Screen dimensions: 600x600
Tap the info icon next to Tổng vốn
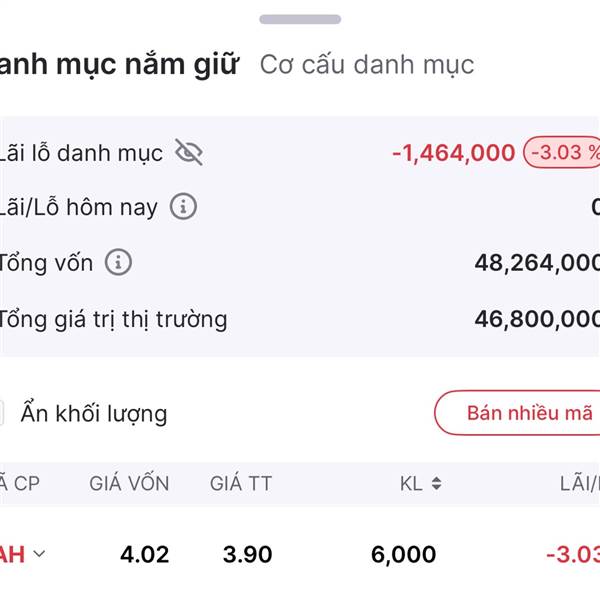(x=118, y=263)
